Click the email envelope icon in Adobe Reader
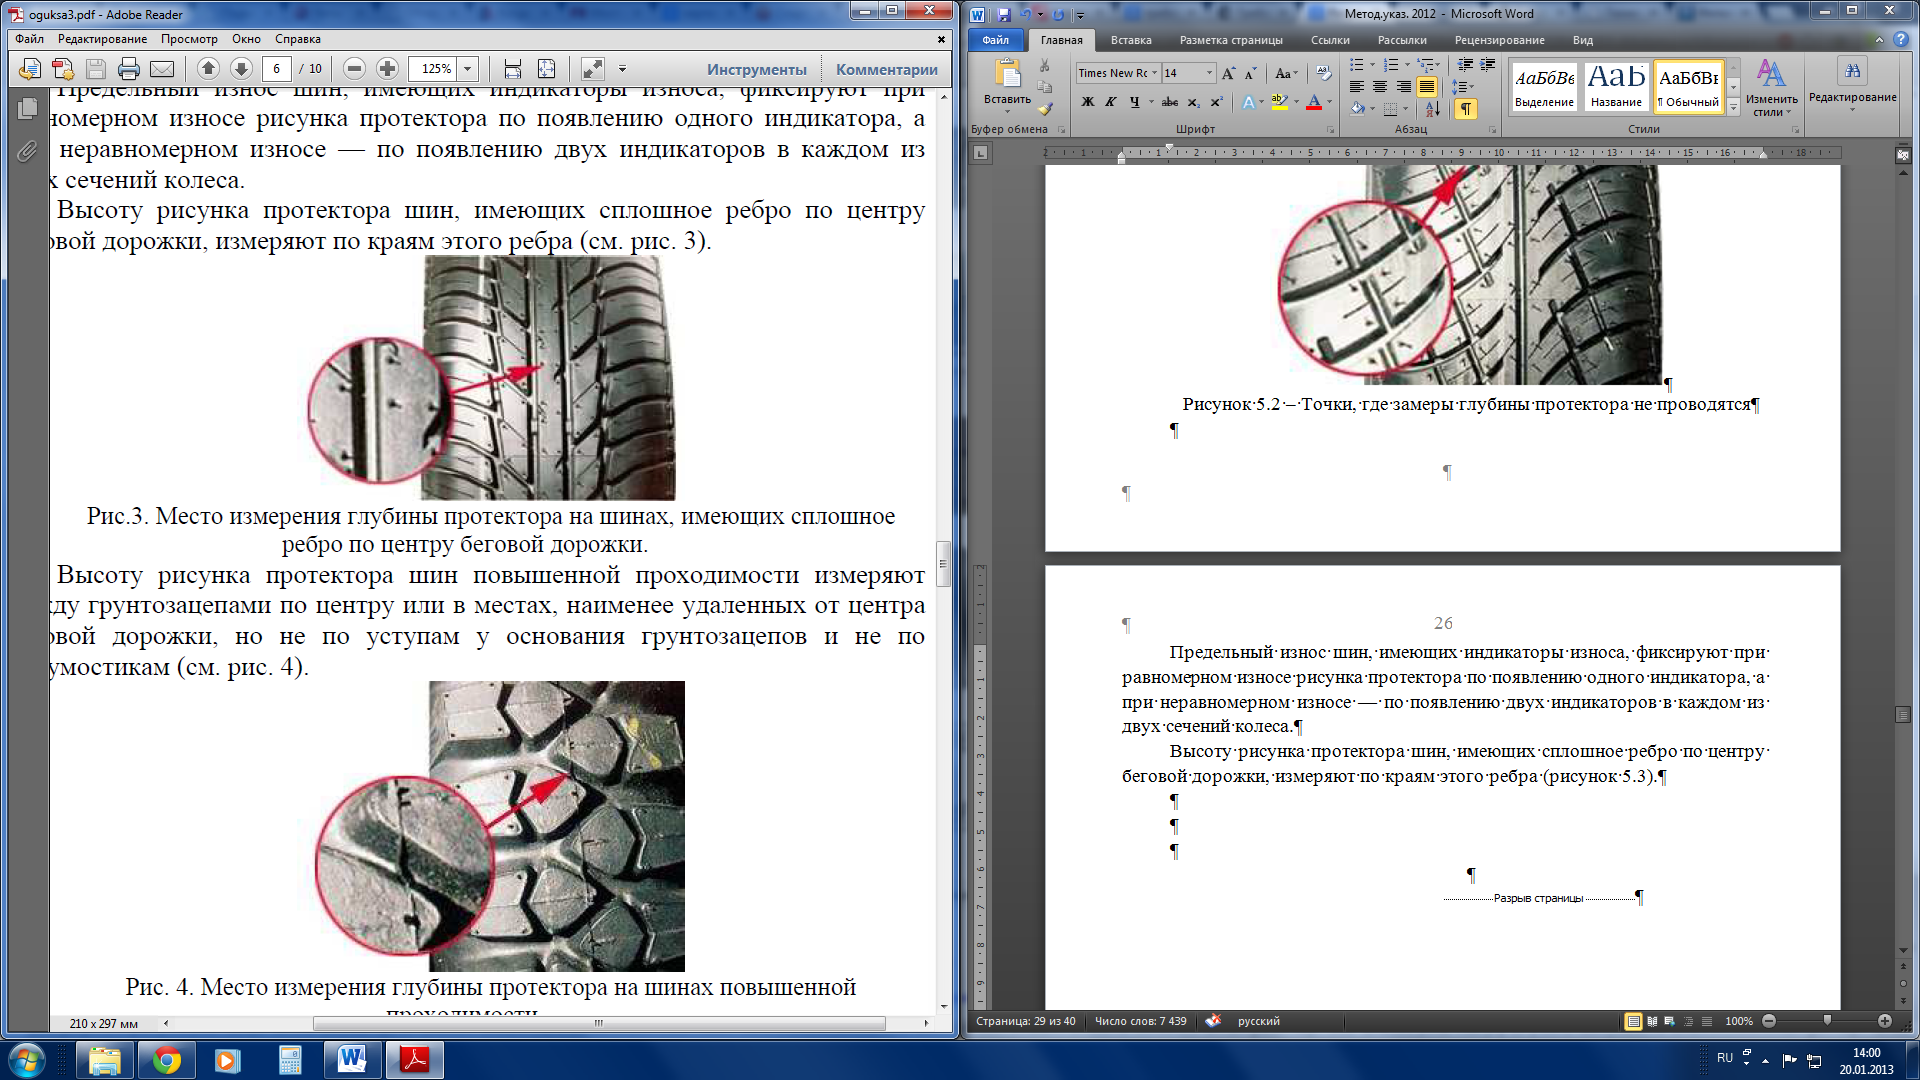1920x1080 pixels. point(162,68)
